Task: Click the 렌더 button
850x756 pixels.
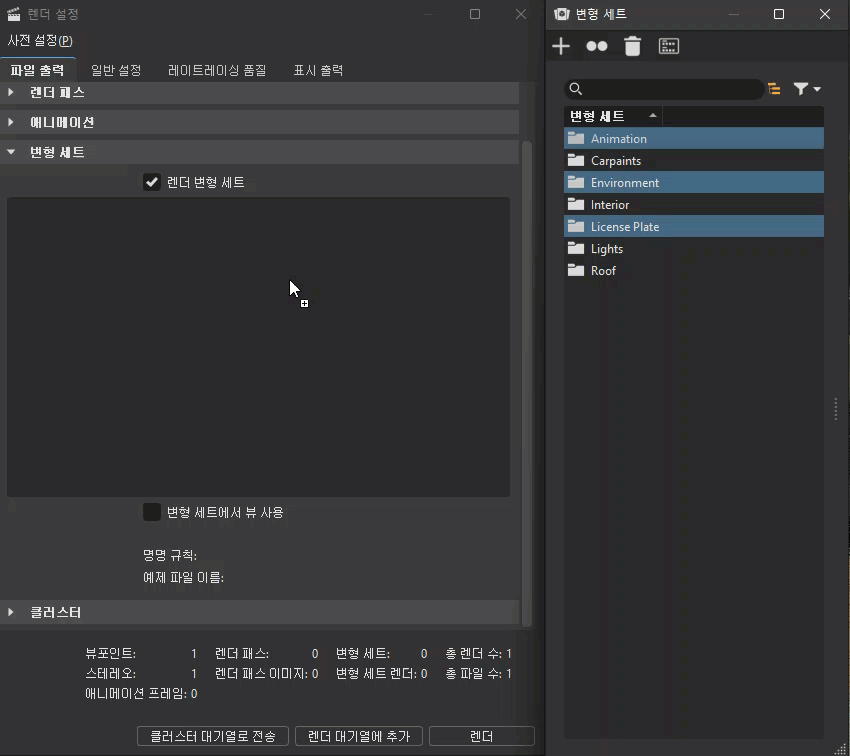Action: pyautogui.click(x=481, y=736)
